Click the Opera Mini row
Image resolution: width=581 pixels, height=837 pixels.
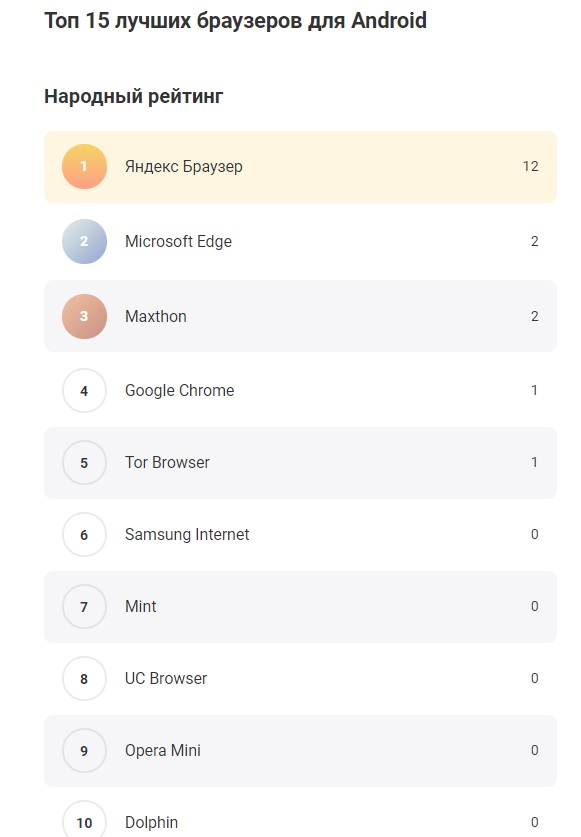point(300,751)
